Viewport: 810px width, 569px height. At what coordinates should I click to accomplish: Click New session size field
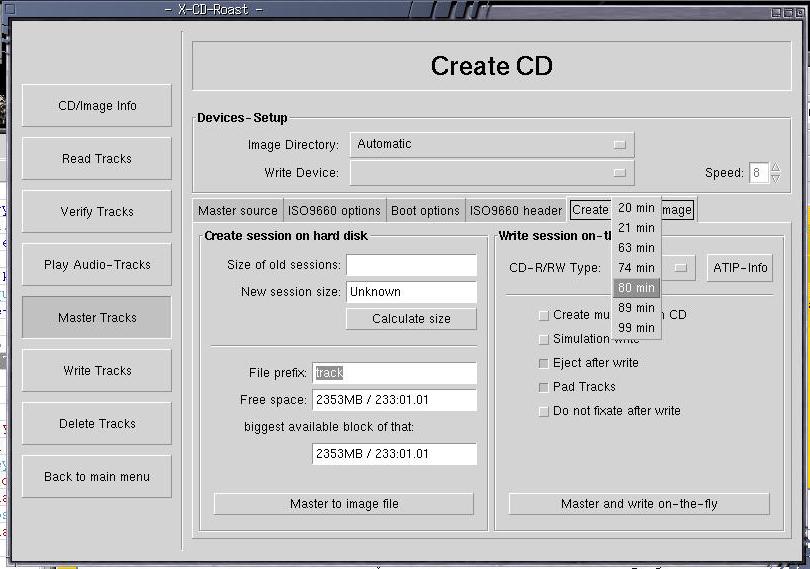411,292
